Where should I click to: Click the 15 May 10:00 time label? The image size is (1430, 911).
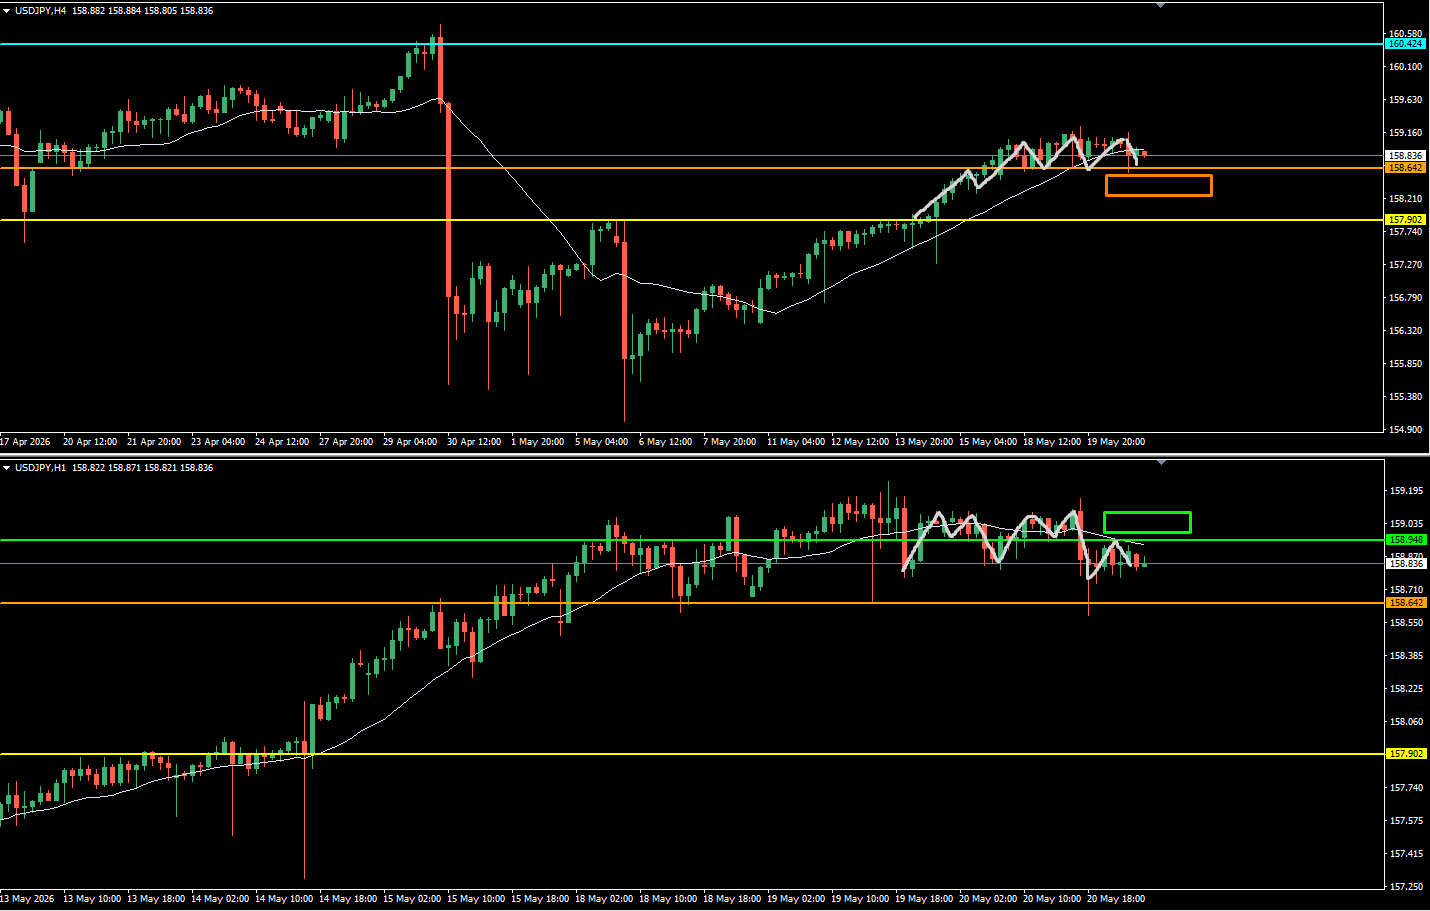(476, 899)
